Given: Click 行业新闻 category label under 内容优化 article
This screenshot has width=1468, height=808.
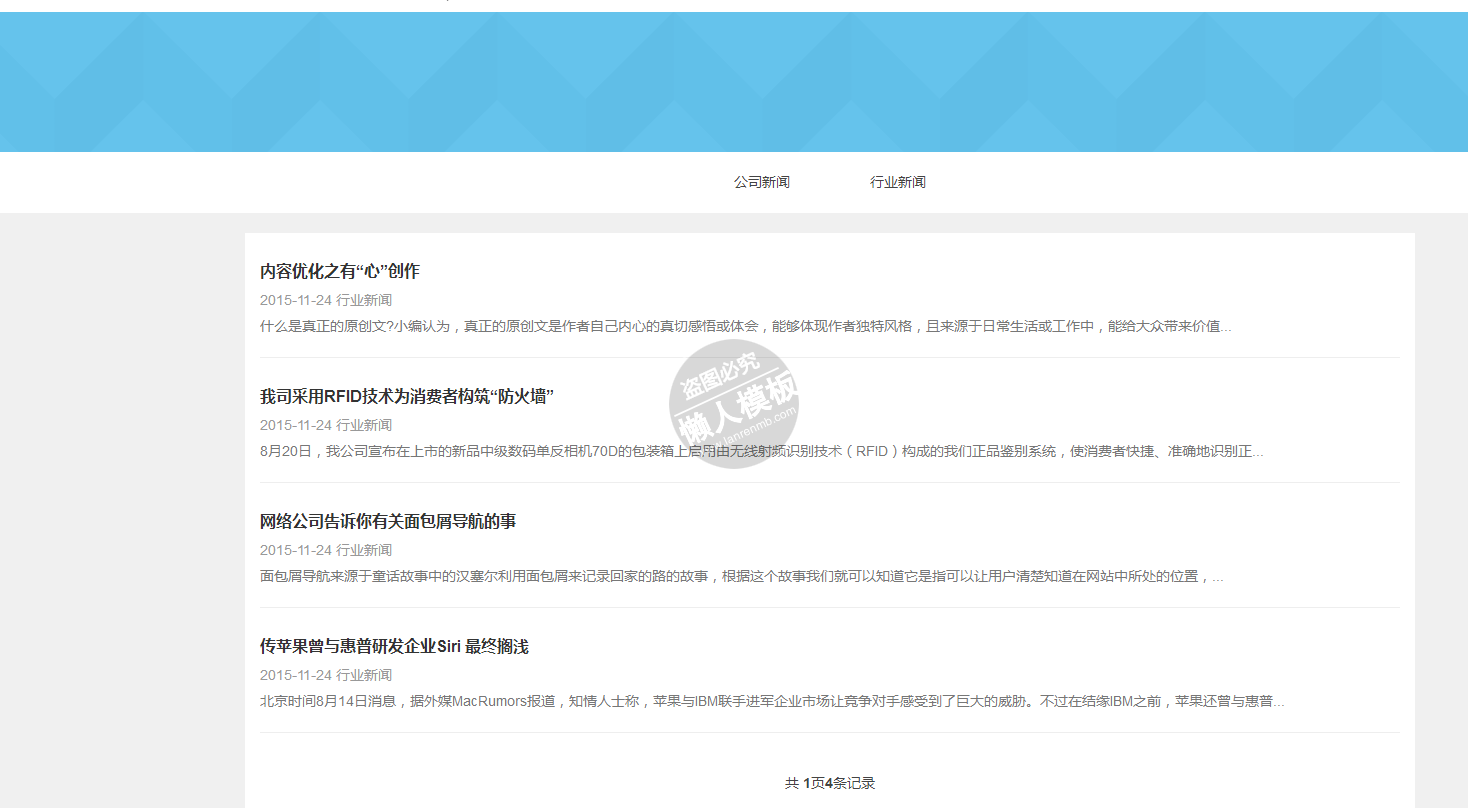Looking at the screenshot, I should tap(364, 300).
